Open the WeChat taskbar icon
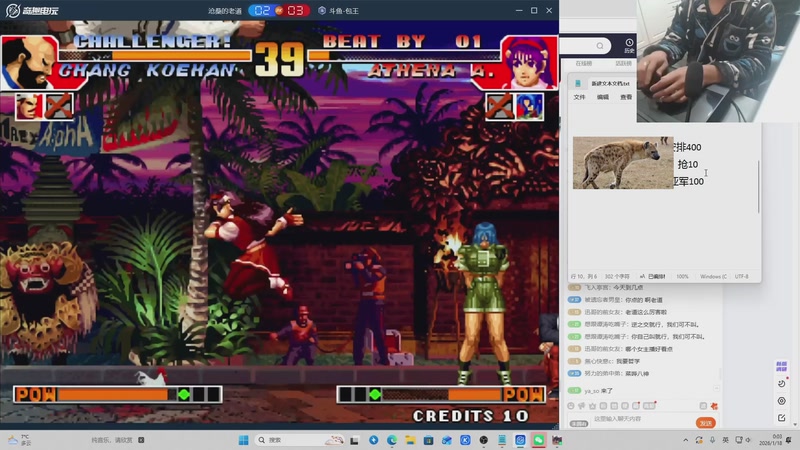The image size is (800, 450). click(539, 440)
